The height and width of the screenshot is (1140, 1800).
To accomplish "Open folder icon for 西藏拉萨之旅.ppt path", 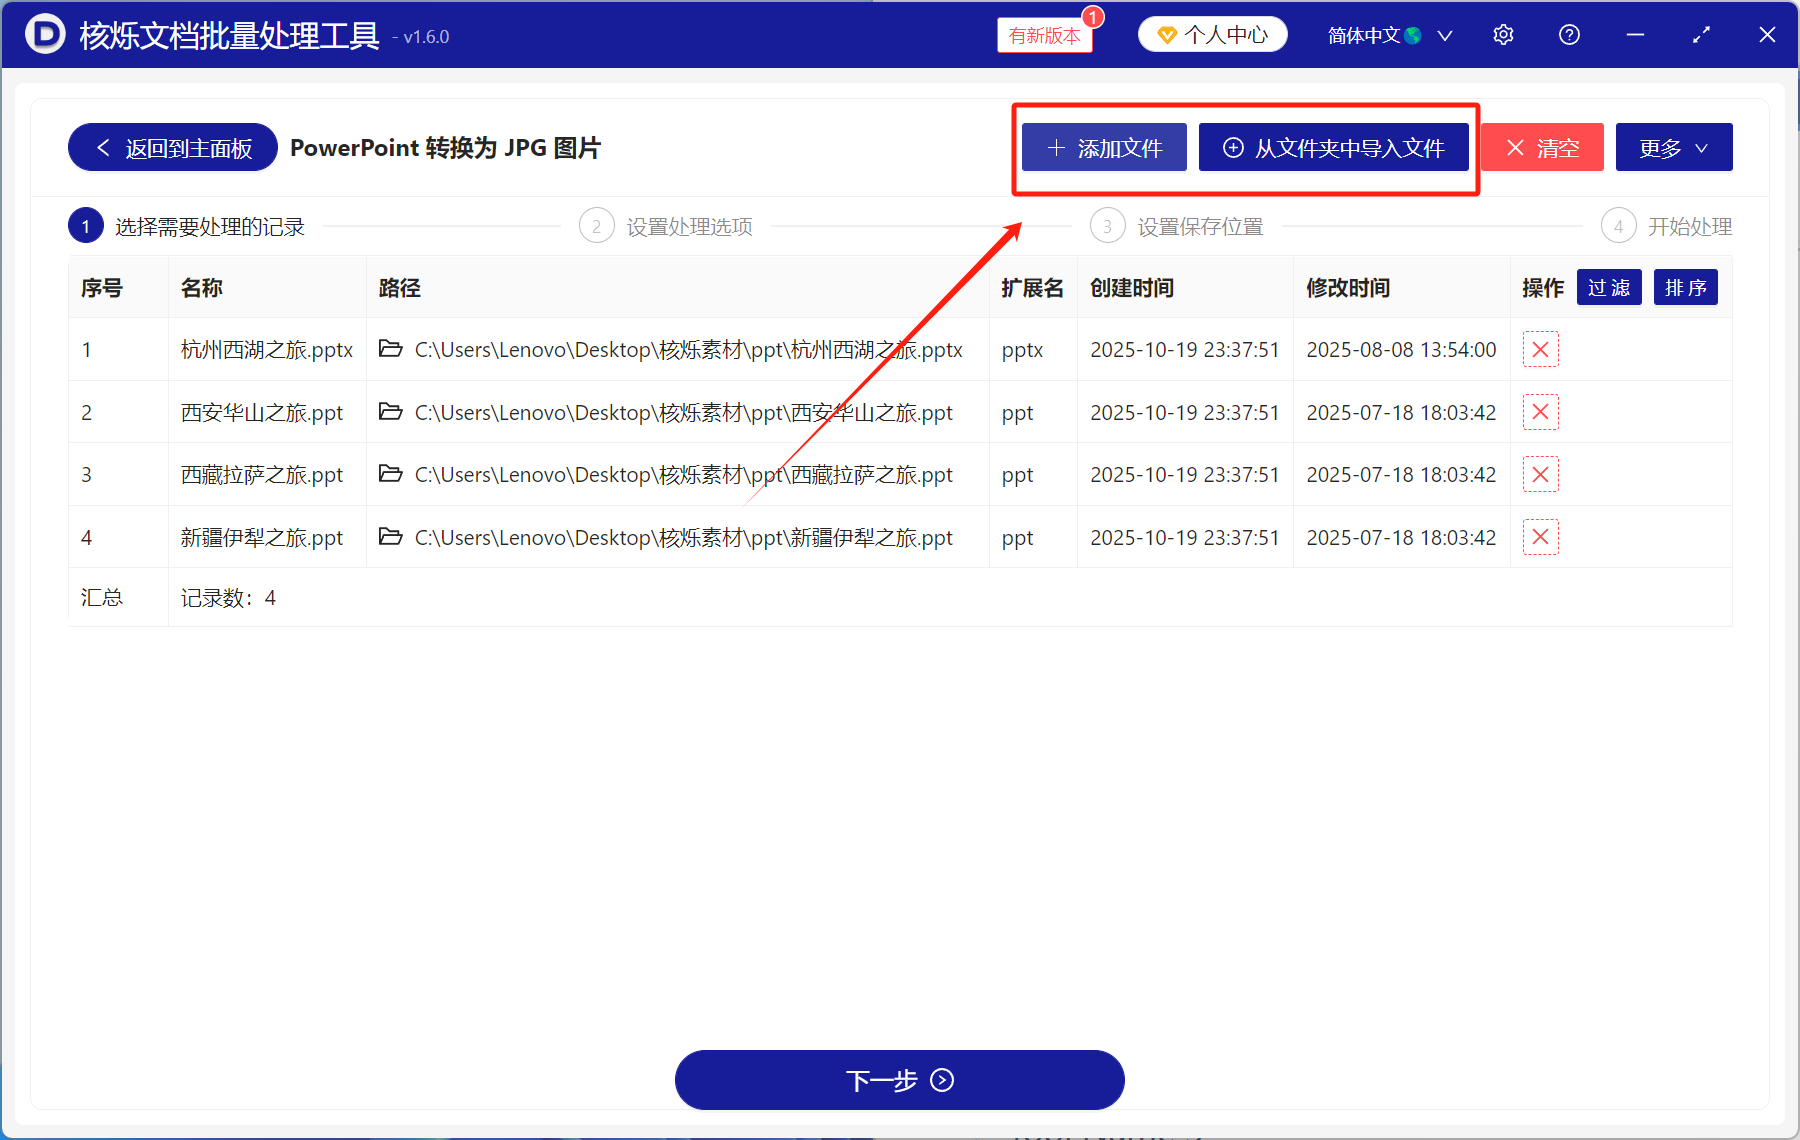I will (391, 474).
